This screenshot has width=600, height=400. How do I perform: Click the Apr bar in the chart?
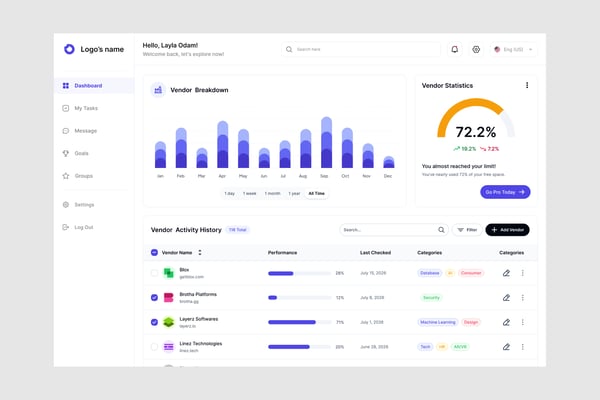223,145
